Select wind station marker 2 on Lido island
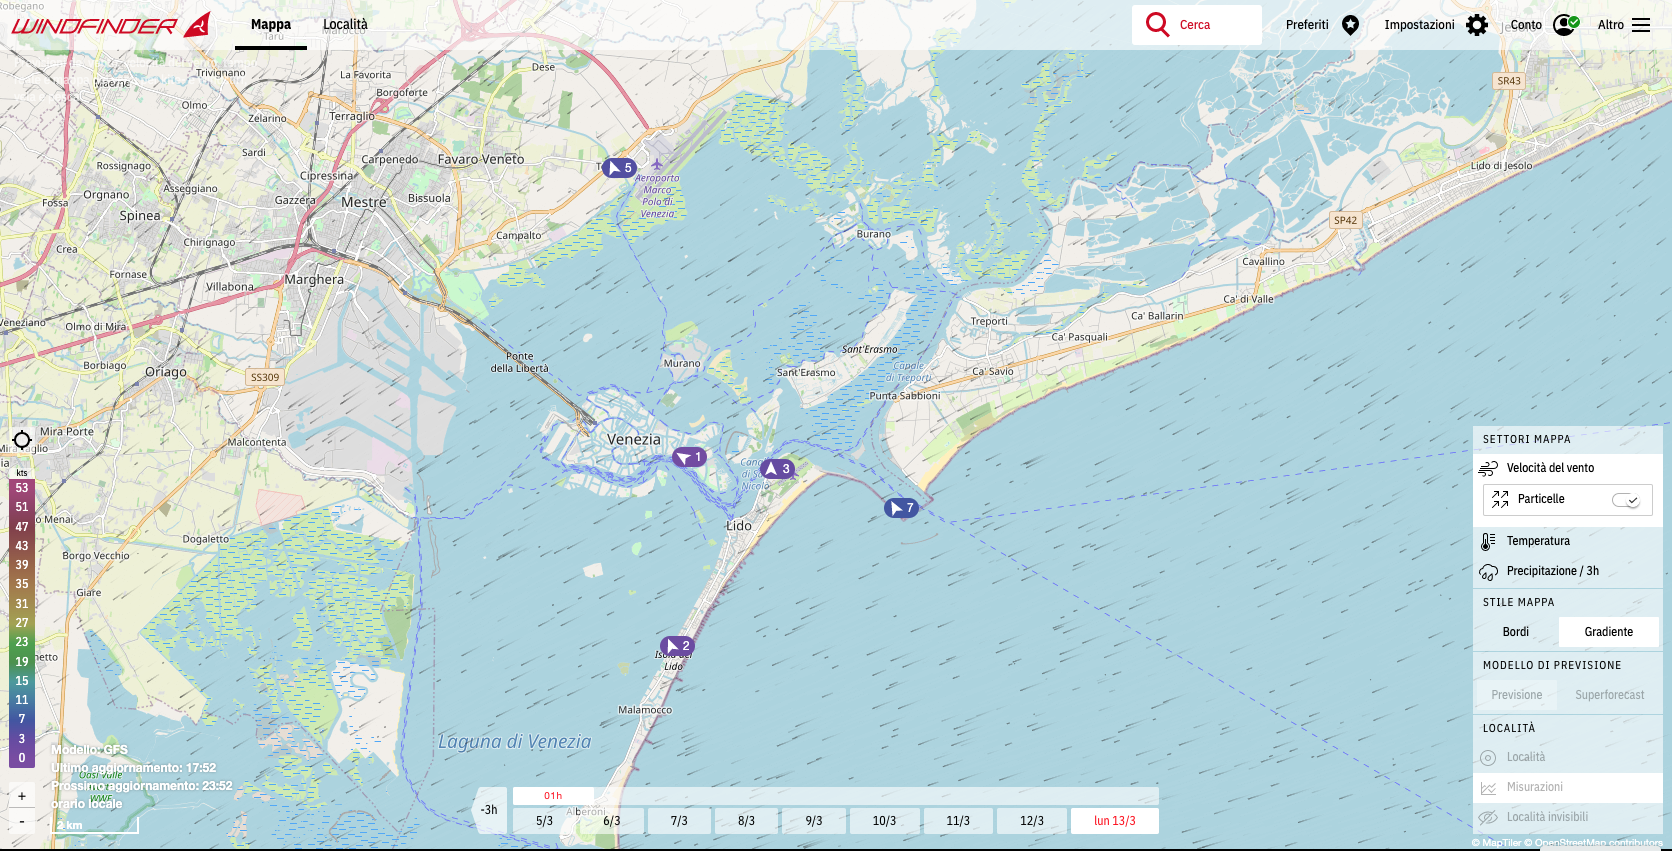The height and width of the screenshot is (851, 1672). (677, 646)
